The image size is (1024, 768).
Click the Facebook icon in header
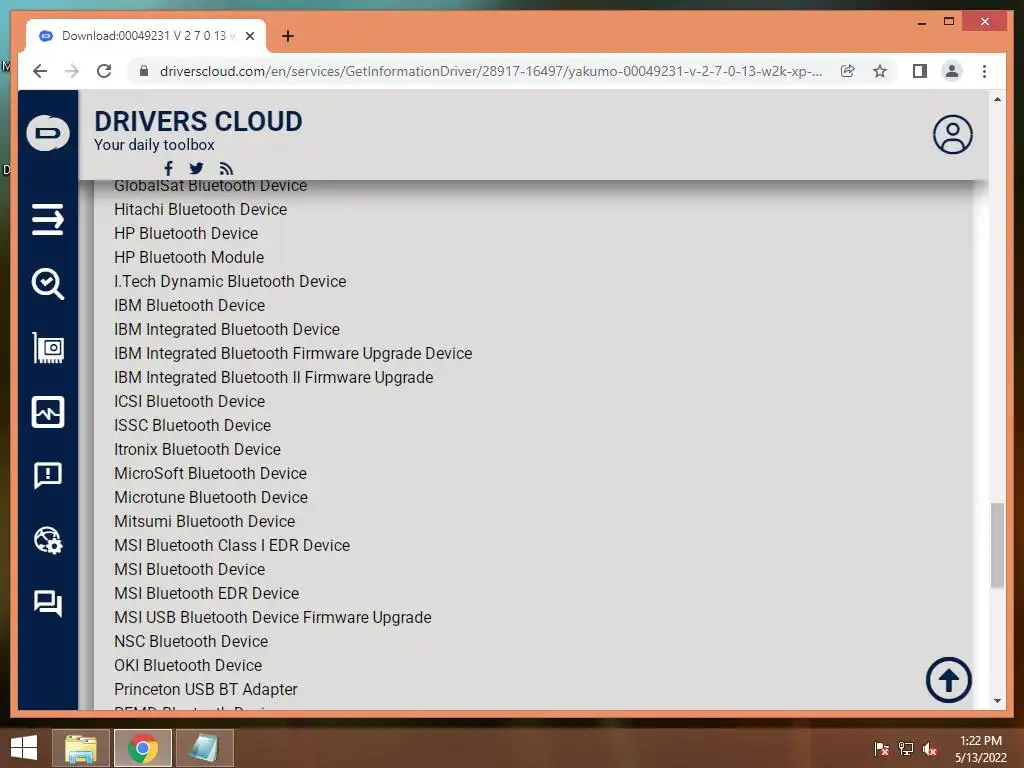click(168, 168)
